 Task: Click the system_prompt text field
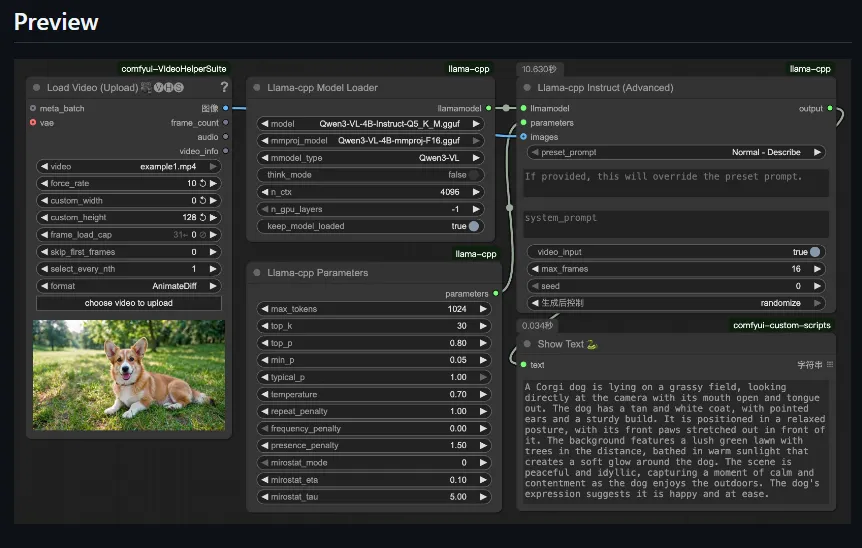tap(676, 224)
